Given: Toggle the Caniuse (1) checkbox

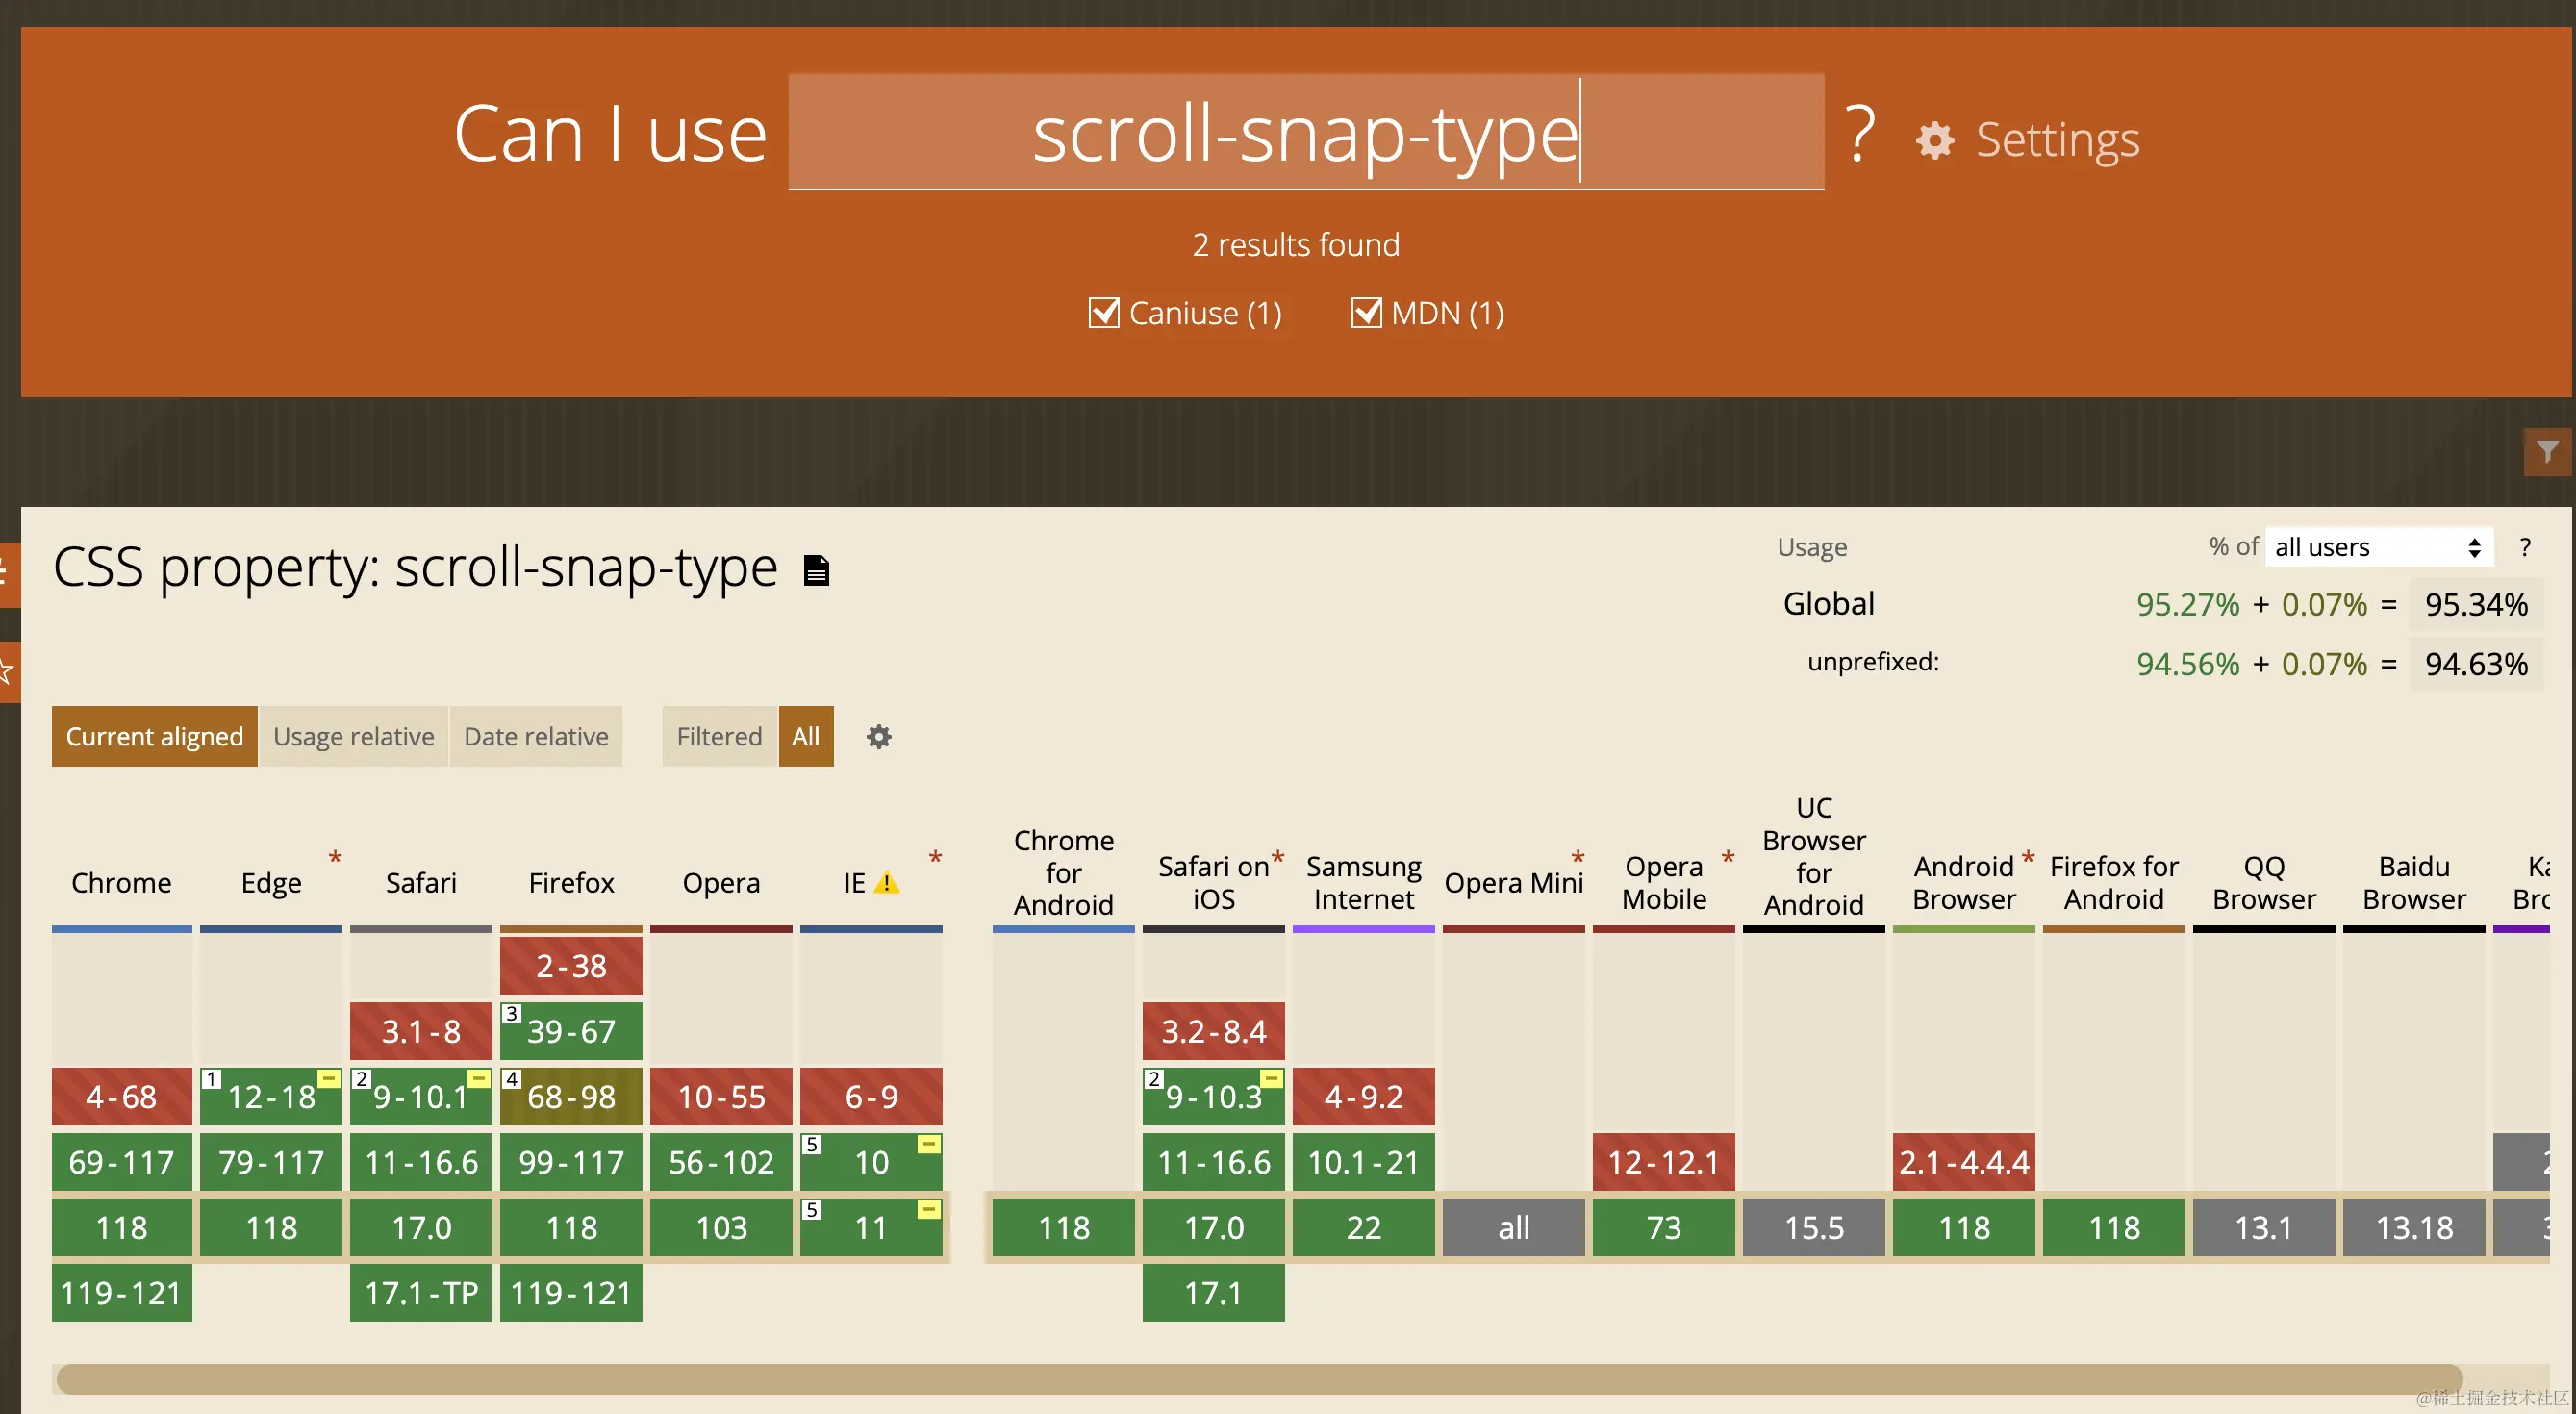Looking at the screenshot, I should click(1104, 313).
